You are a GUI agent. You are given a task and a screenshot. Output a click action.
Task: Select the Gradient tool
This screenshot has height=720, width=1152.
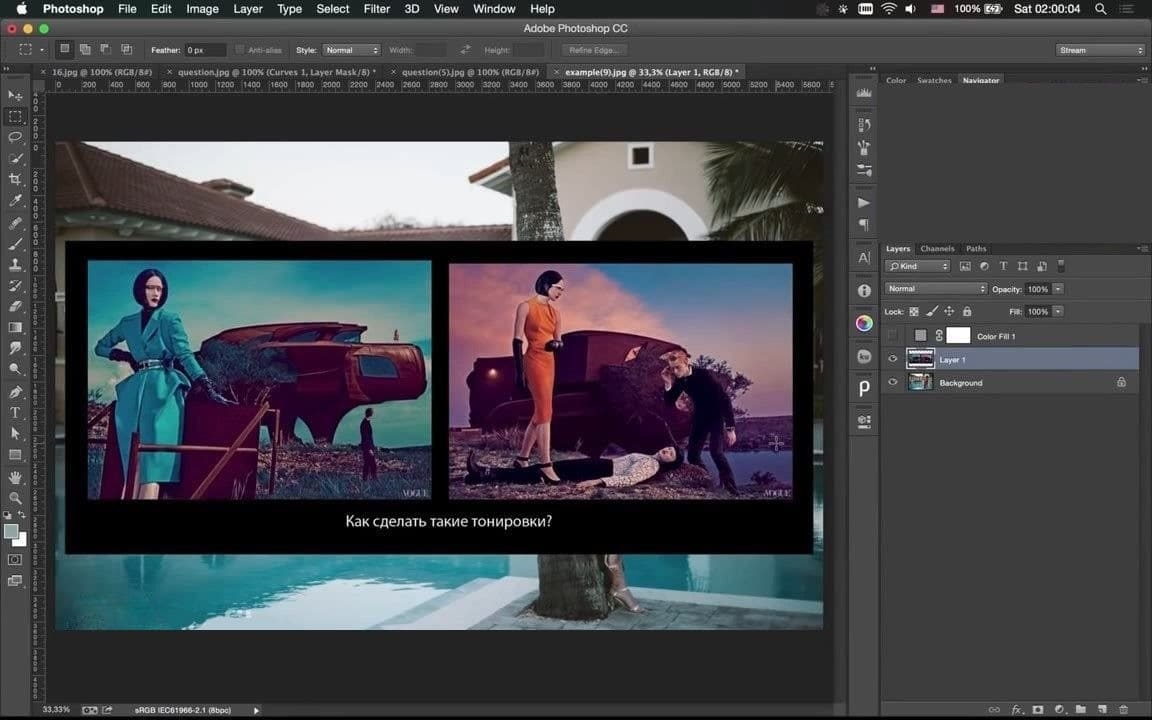coord(15,328)
